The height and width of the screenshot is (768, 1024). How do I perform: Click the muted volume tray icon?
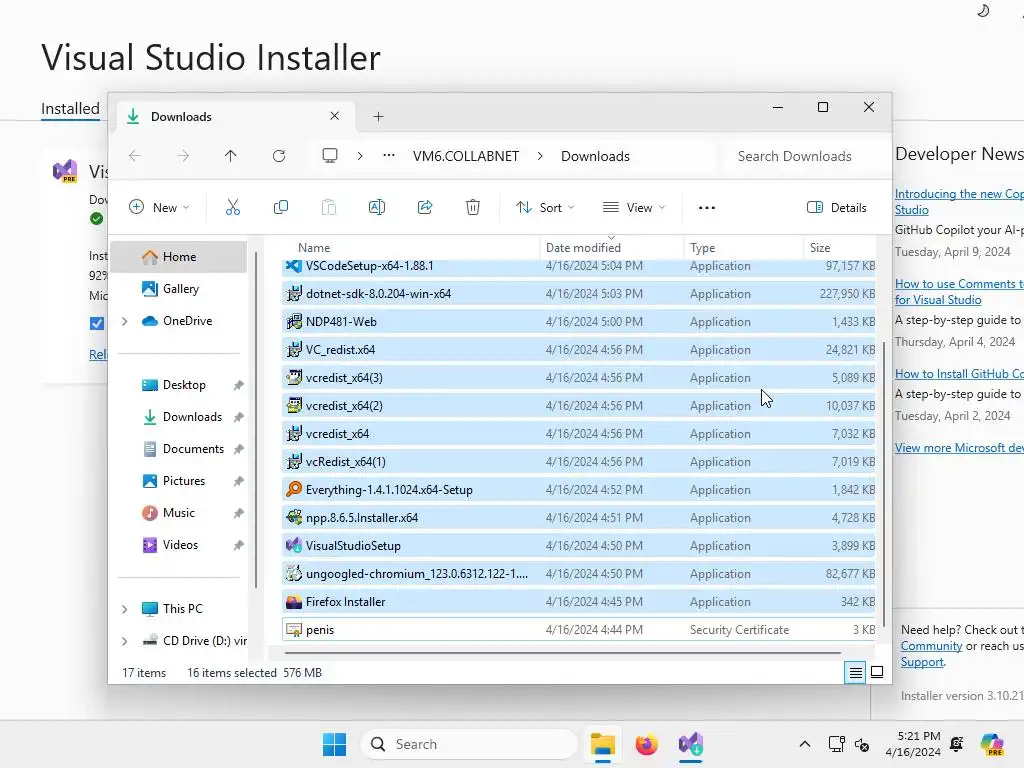[862, 744]
